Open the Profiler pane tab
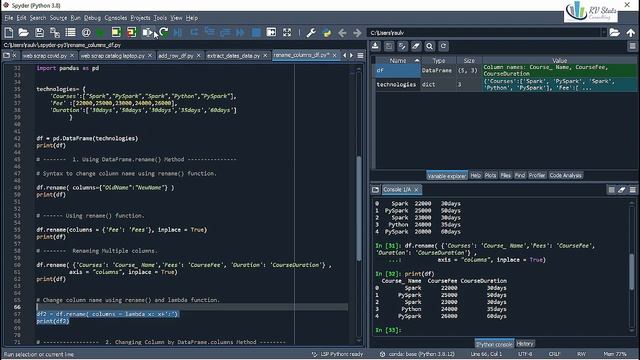640x360 pixels. (537, 176)
